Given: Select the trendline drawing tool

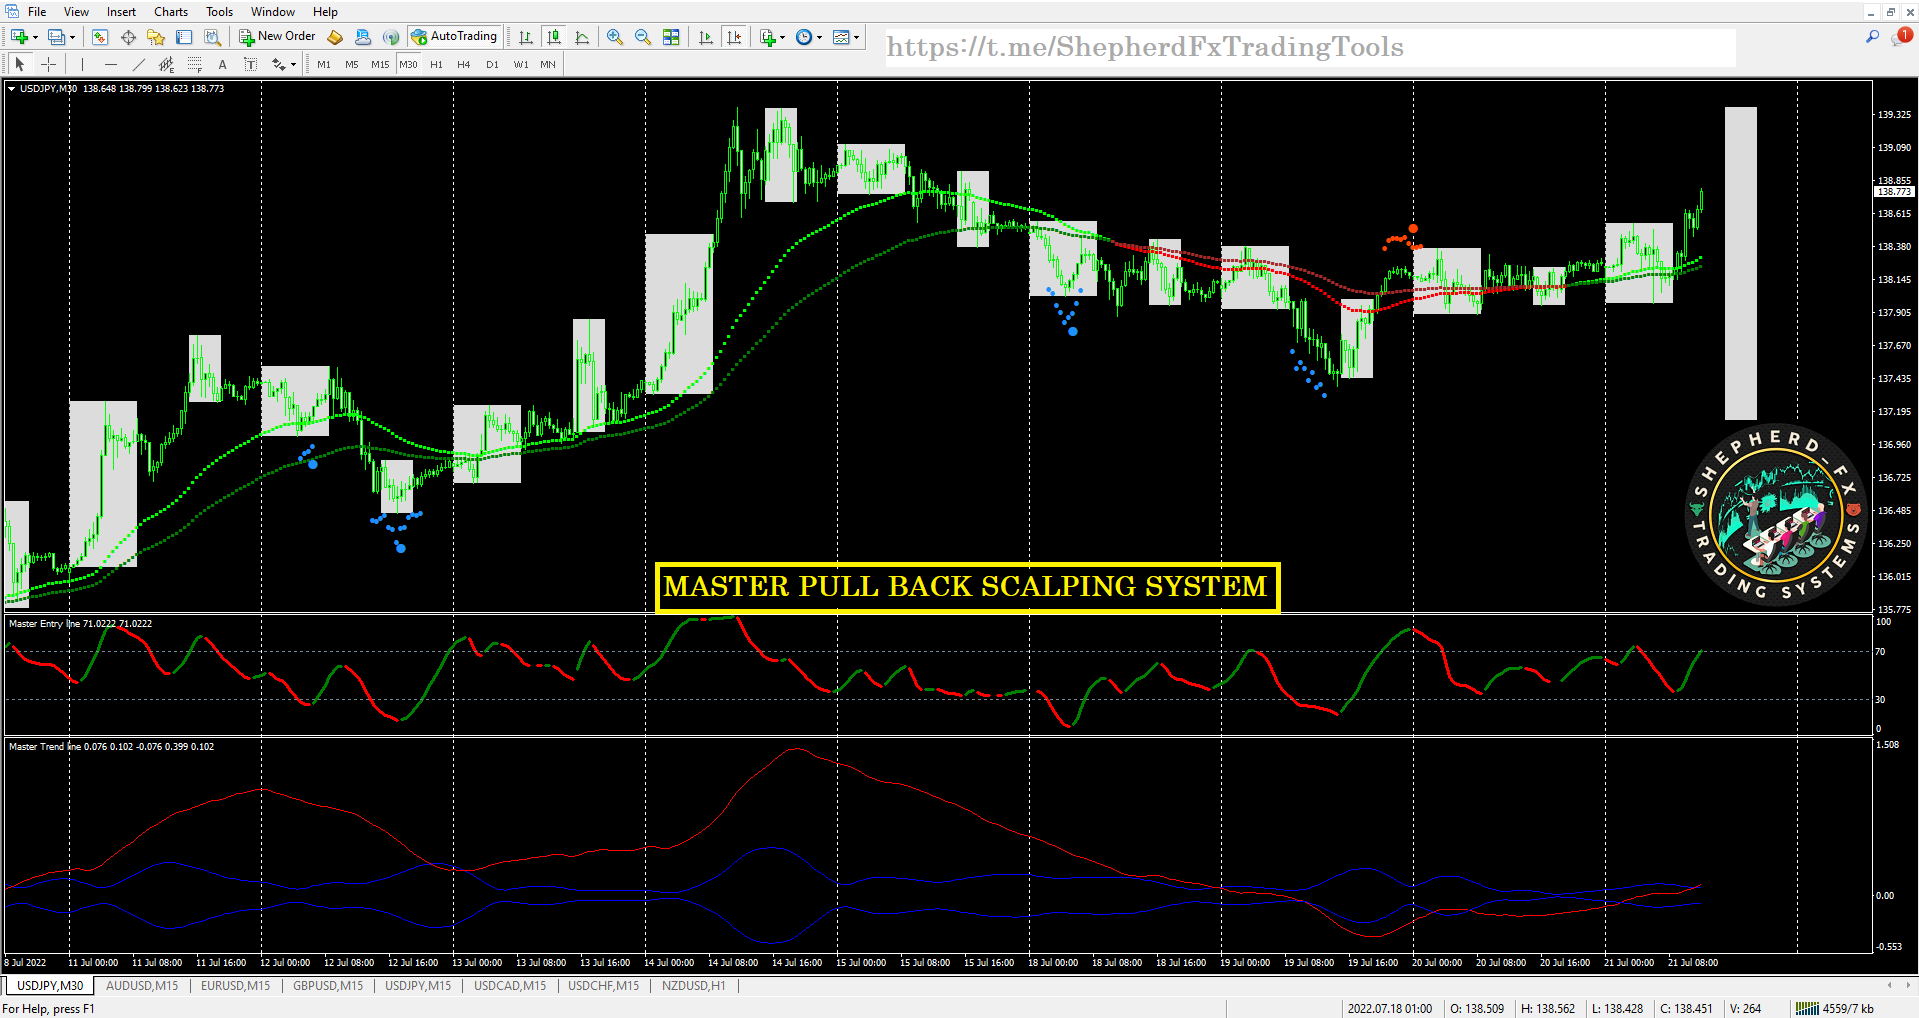Looking at the screenshot, I should click(138, 64).
